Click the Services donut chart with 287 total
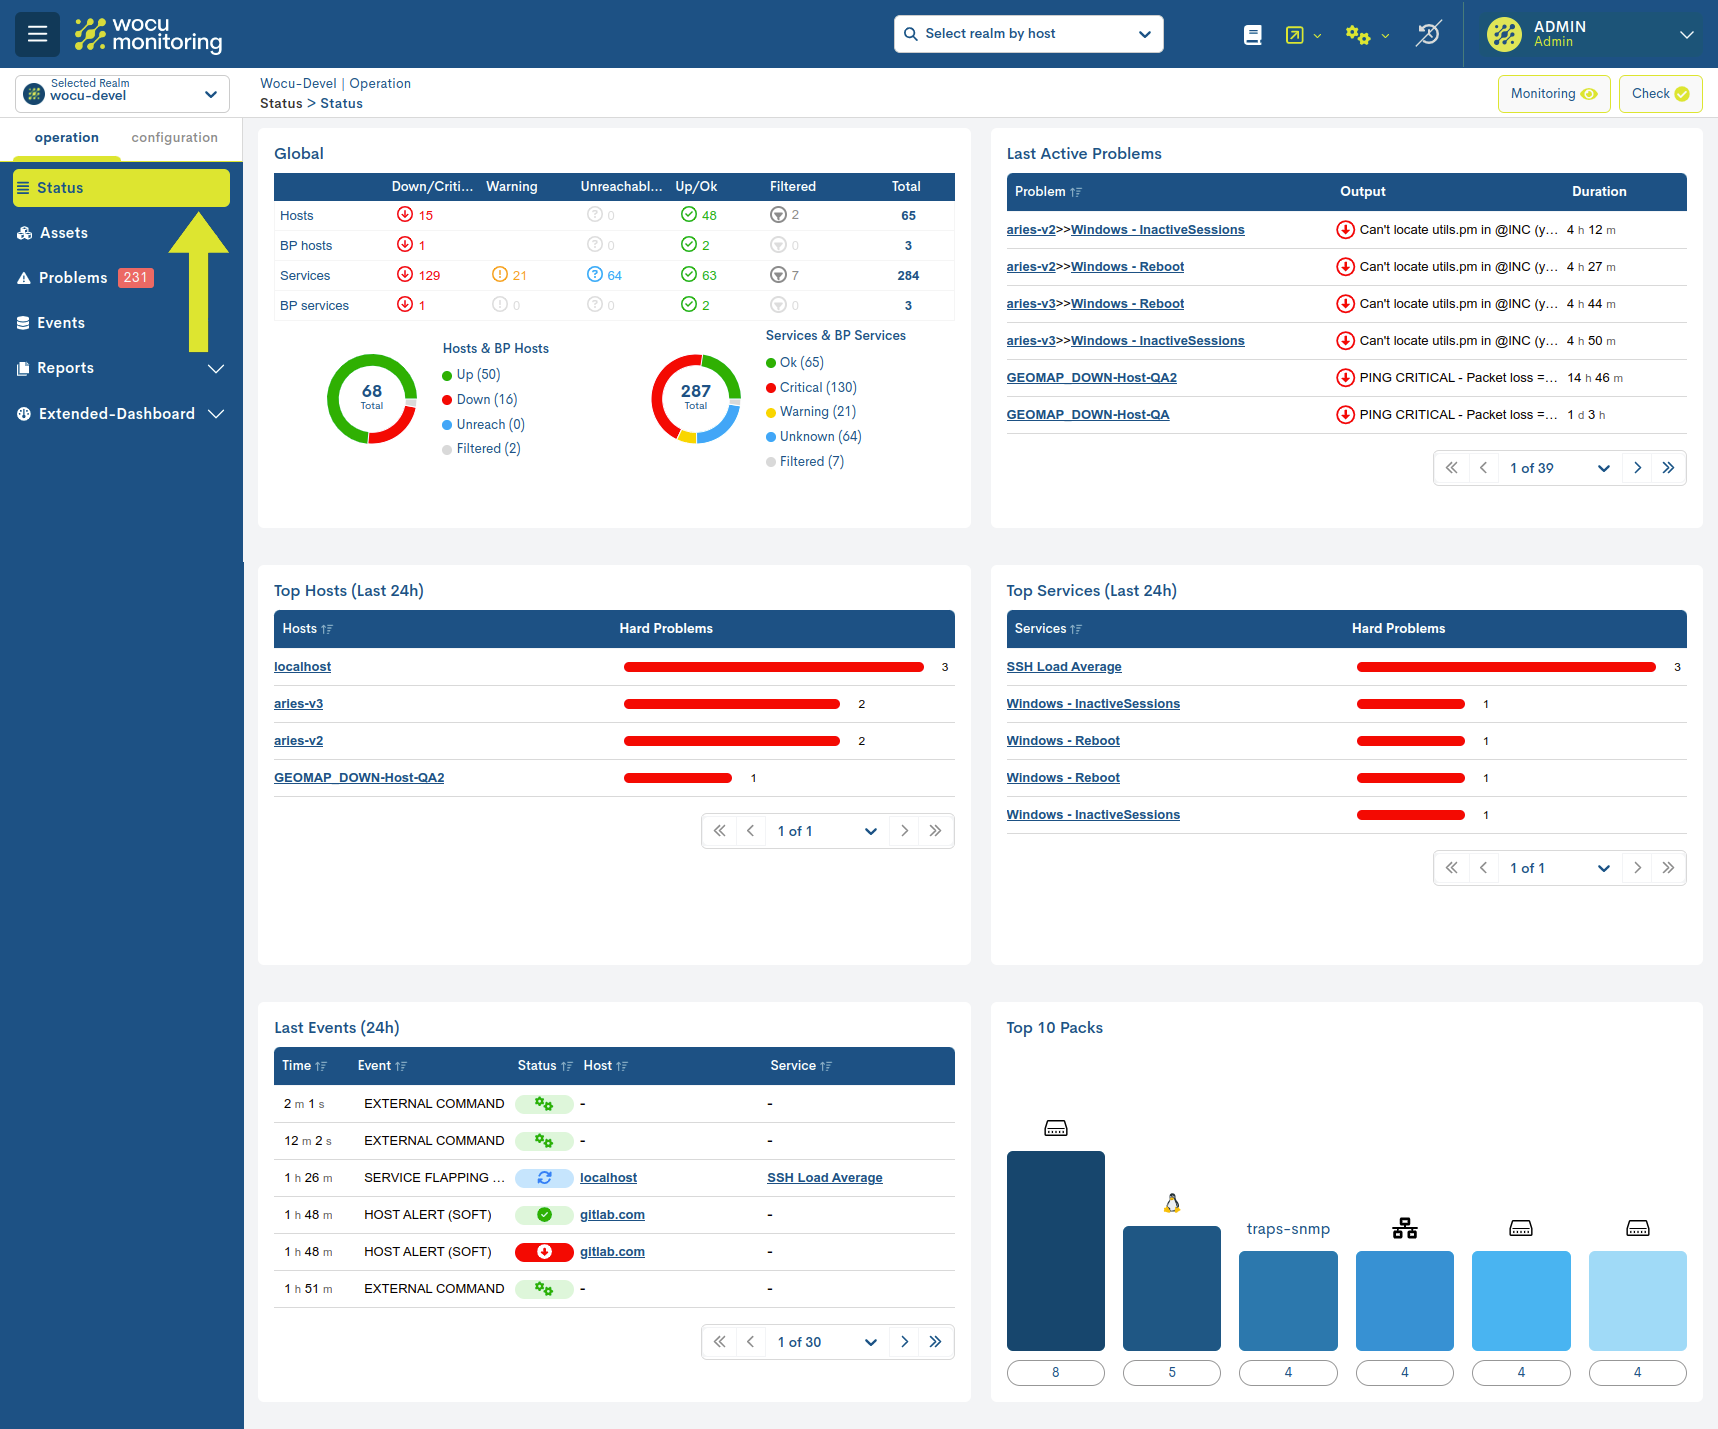This screenshot has width=1718, height=1429. (x=696, y=399)
